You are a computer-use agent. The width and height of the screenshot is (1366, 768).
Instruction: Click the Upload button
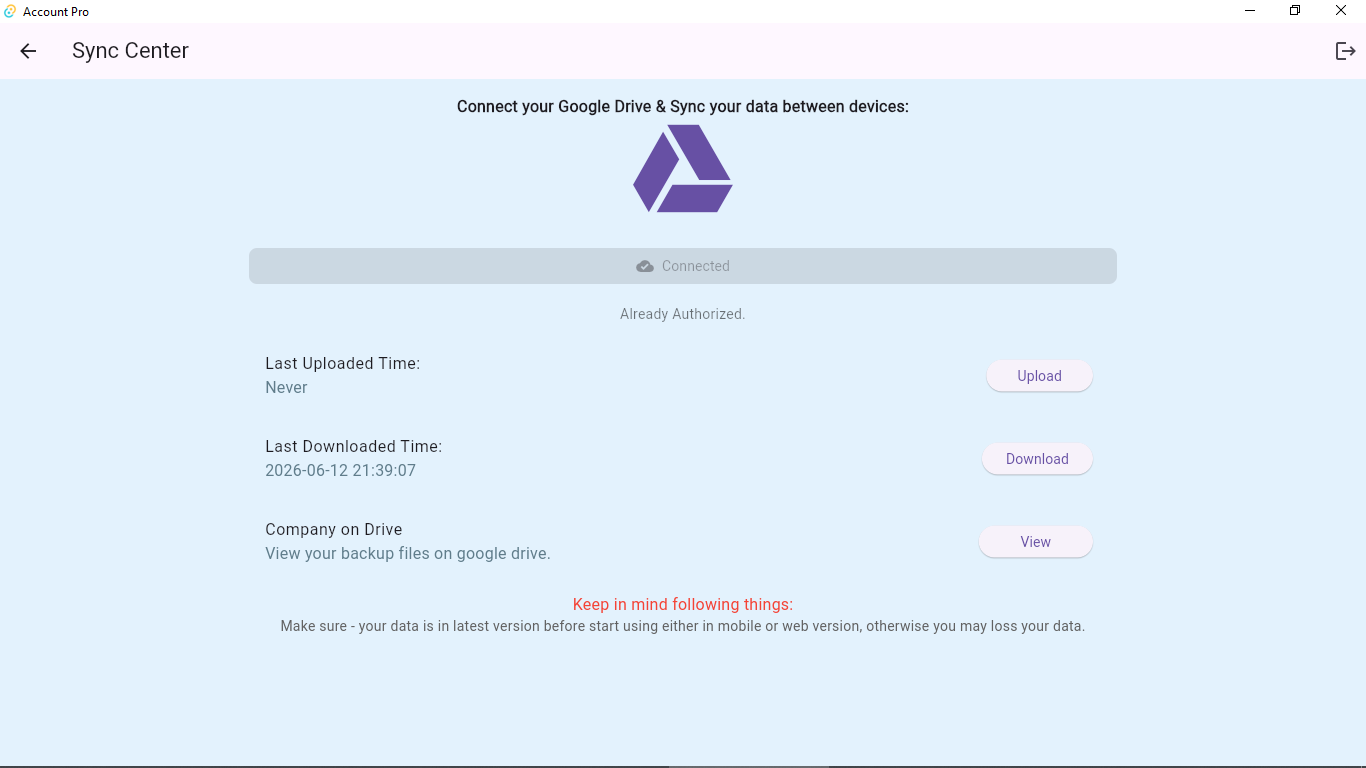[x=1039, y=376]
